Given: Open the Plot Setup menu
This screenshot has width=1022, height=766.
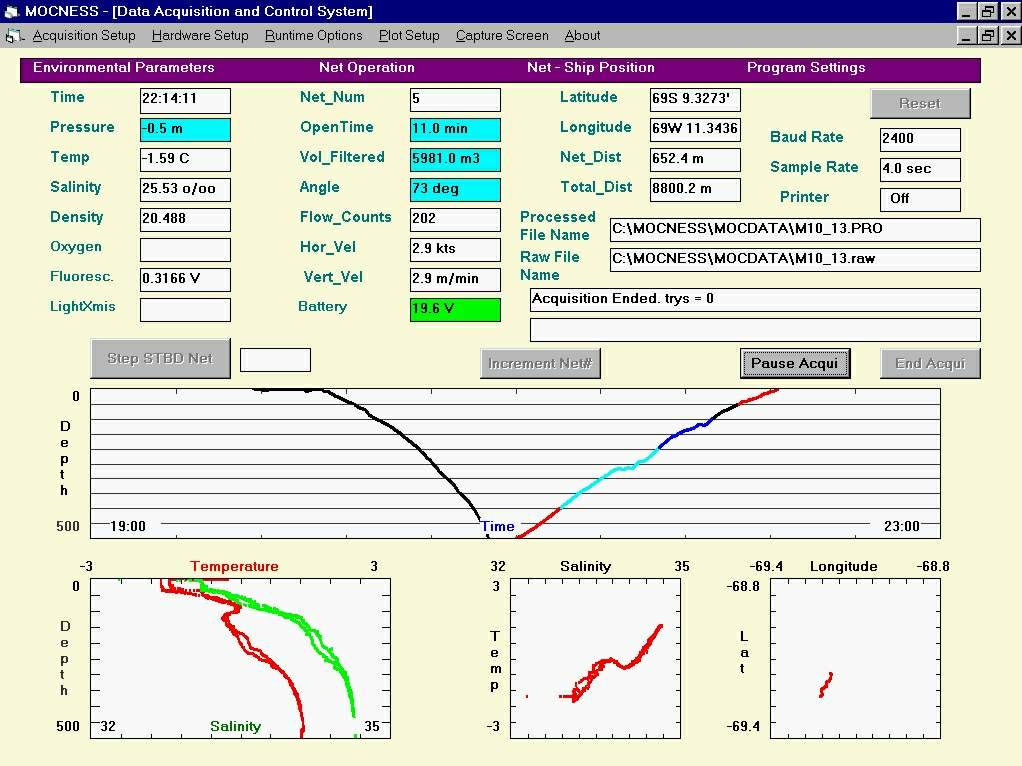Looking at the screenshot, I should pyautogui.click(x=409, y=36).
